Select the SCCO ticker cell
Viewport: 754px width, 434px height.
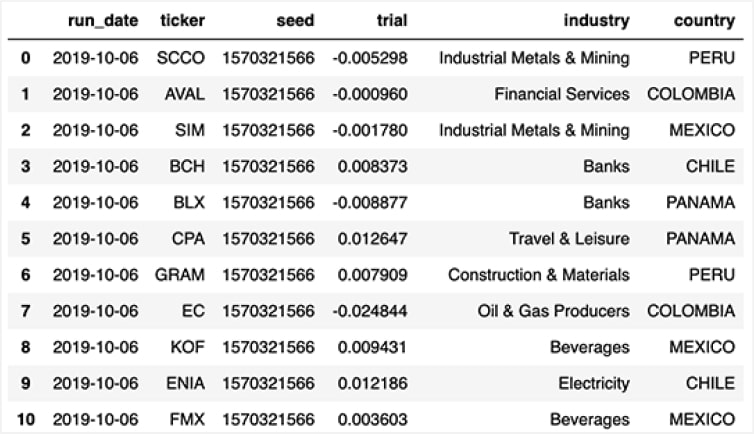[x=181, y=58]
